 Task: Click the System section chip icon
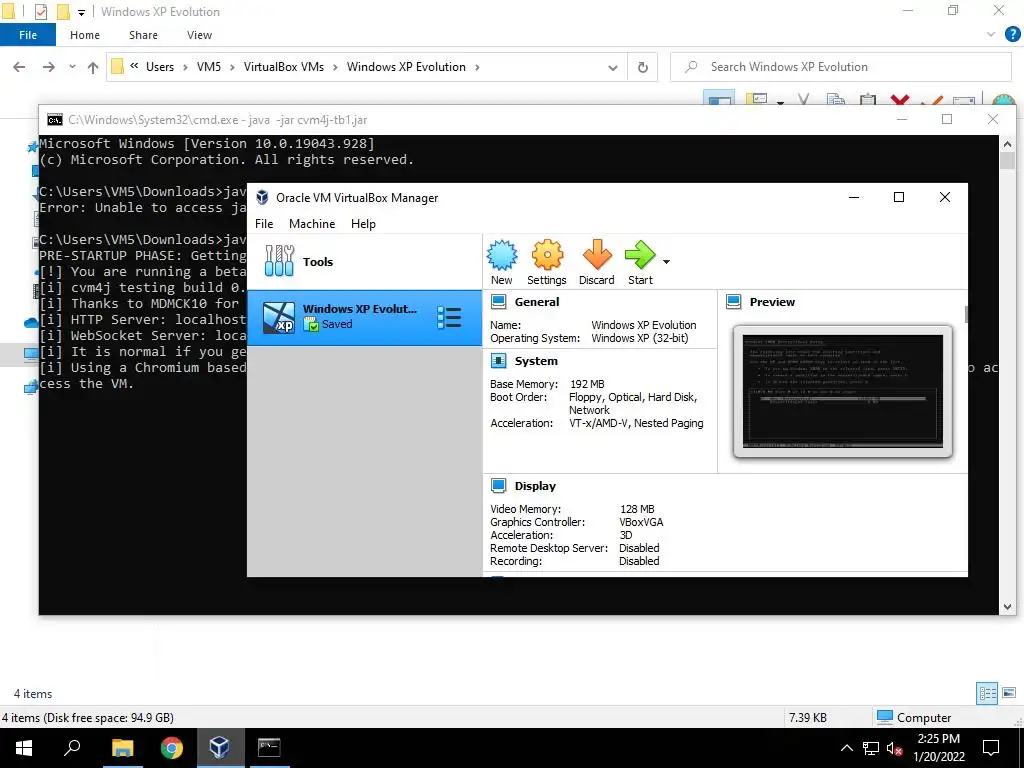[x=498, y=360]
